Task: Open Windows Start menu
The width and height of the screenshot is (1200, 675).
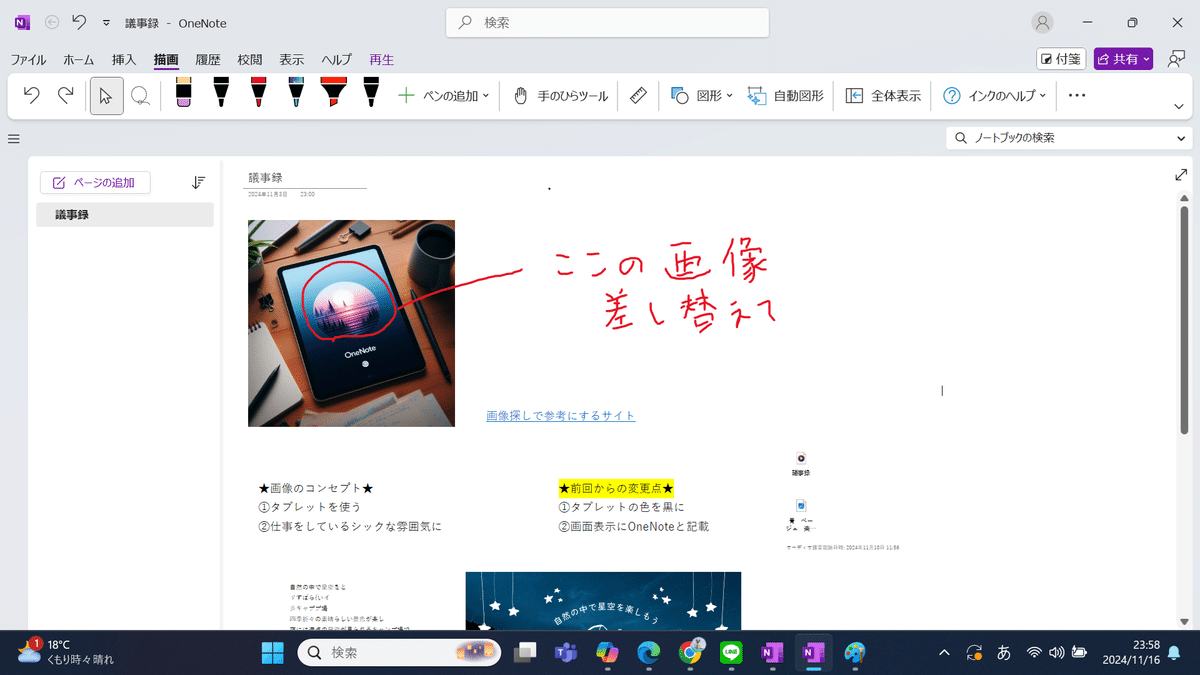Action: point(272,652)
